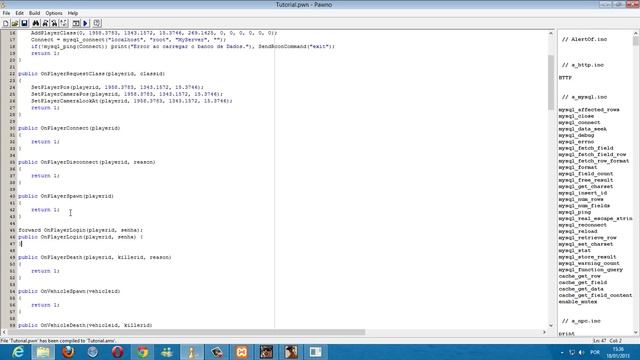Viewport: 640px width, 360px height.
Task: Open Google Chrome from the taskbar
Action: (x=142, y=352)
